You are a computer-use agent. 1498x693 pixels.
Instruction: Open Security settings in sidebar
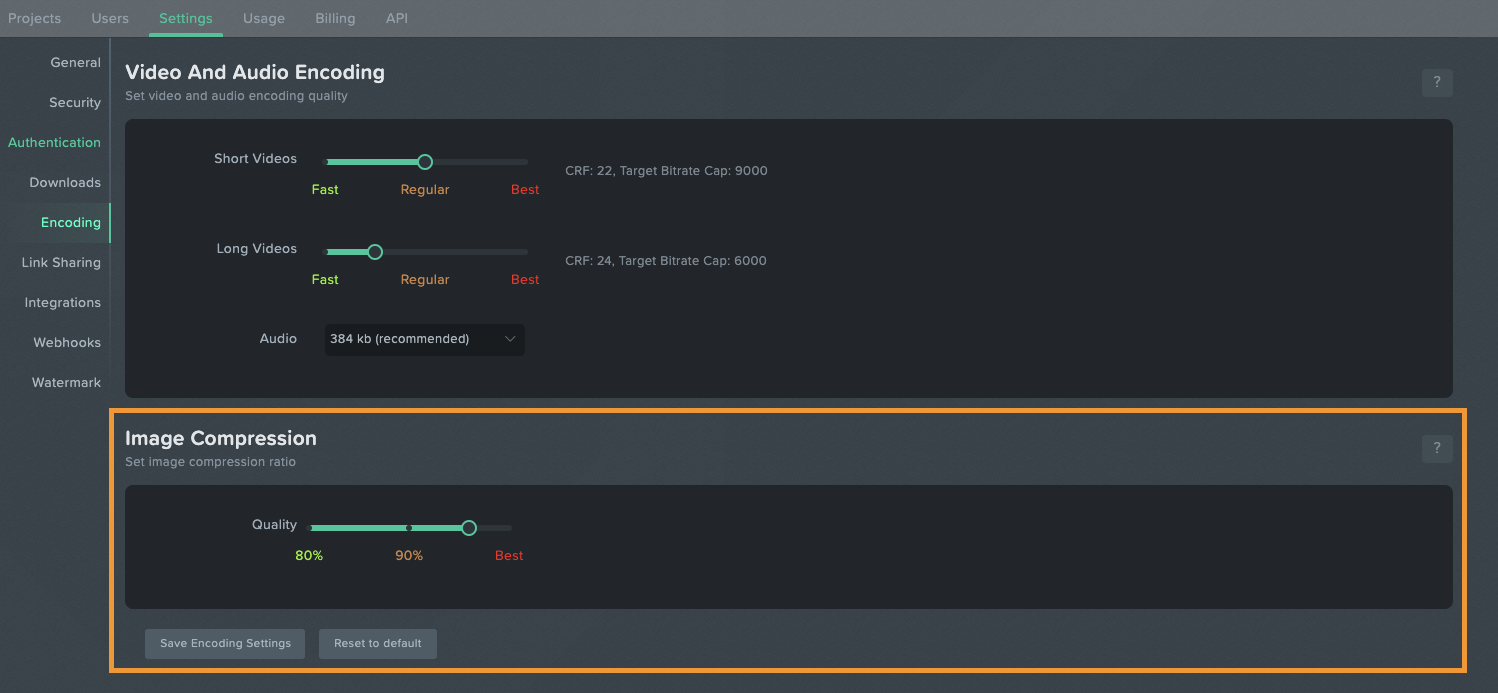pyautogui.click(x=75, y=102)
